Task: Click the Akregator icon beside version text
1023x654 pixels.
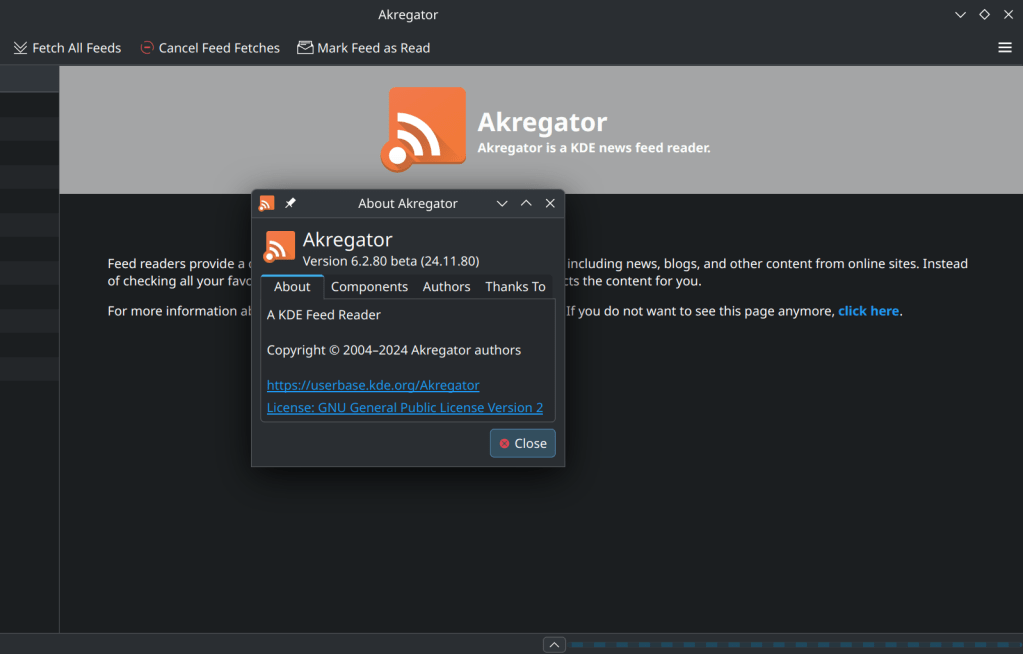Action: tap(280, 246)
